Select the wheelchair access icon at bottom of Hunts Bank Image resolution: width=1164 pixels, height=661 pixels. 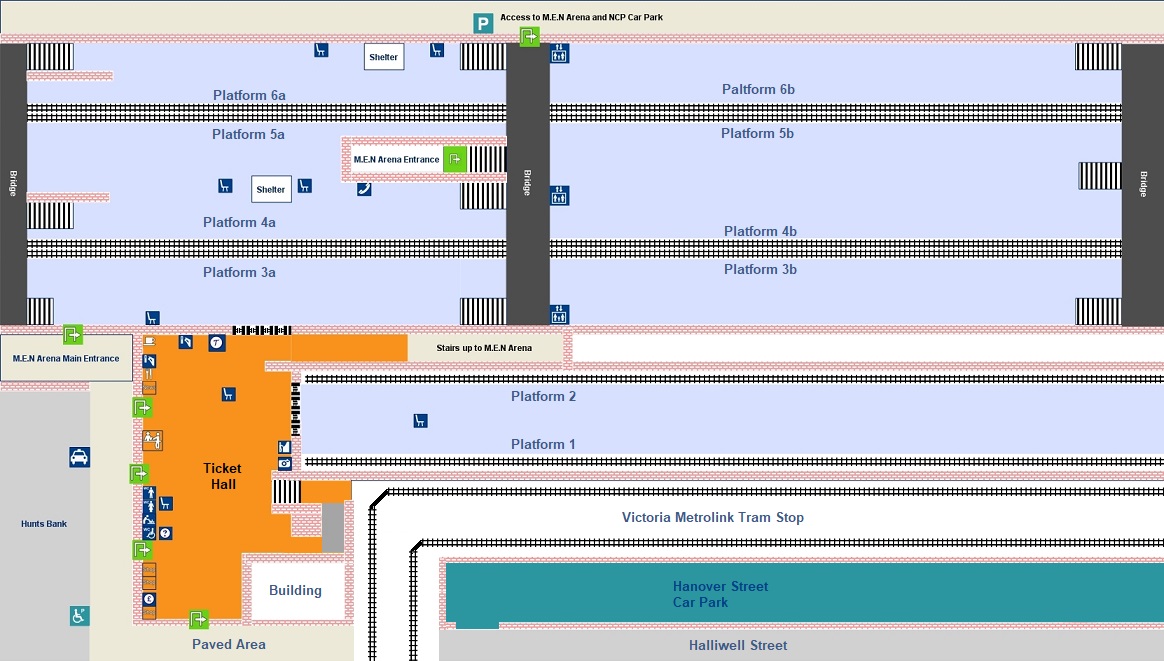coord(79,615)
